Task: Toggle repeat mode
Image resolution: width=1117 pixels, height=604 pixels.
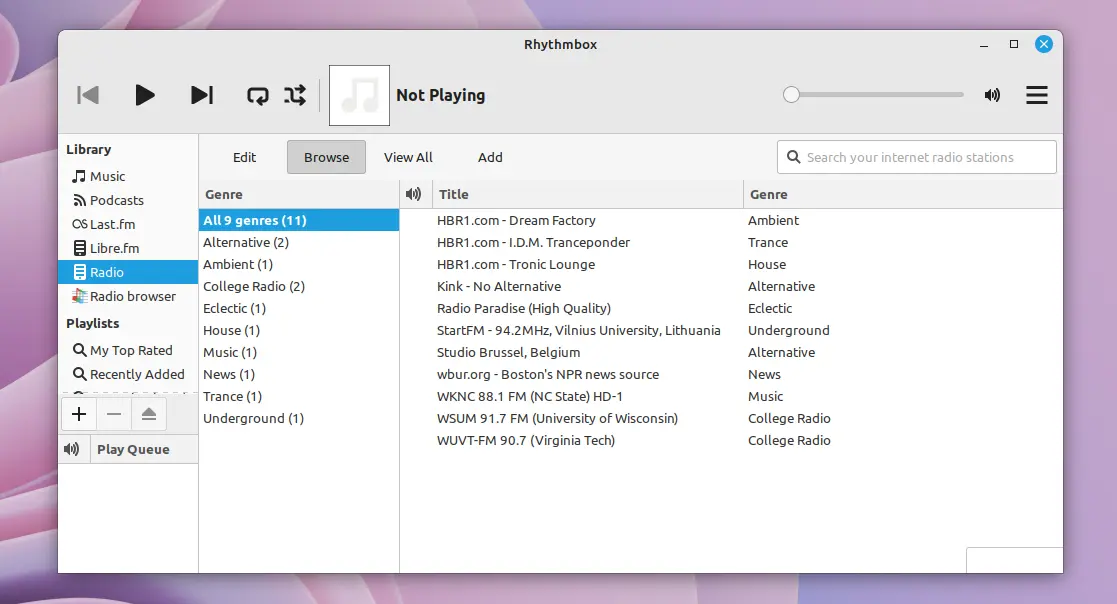Action: coord(258,95)
